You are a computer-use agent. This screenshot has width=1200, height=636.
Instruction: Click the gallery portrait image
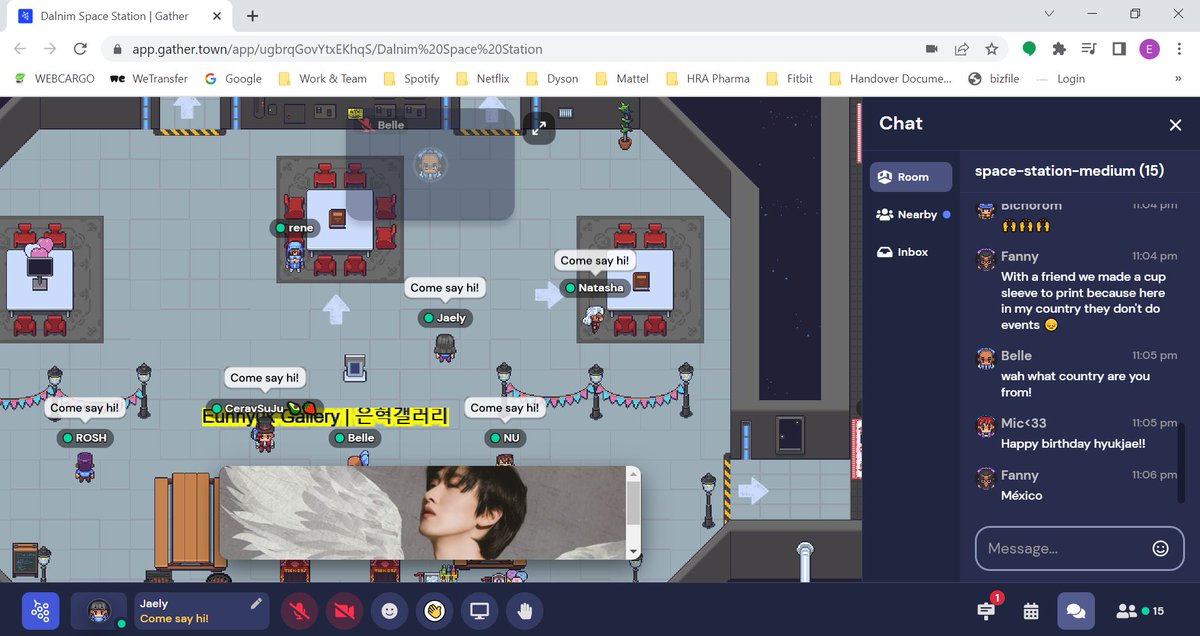pyautogui.click(x=422, y=513)
